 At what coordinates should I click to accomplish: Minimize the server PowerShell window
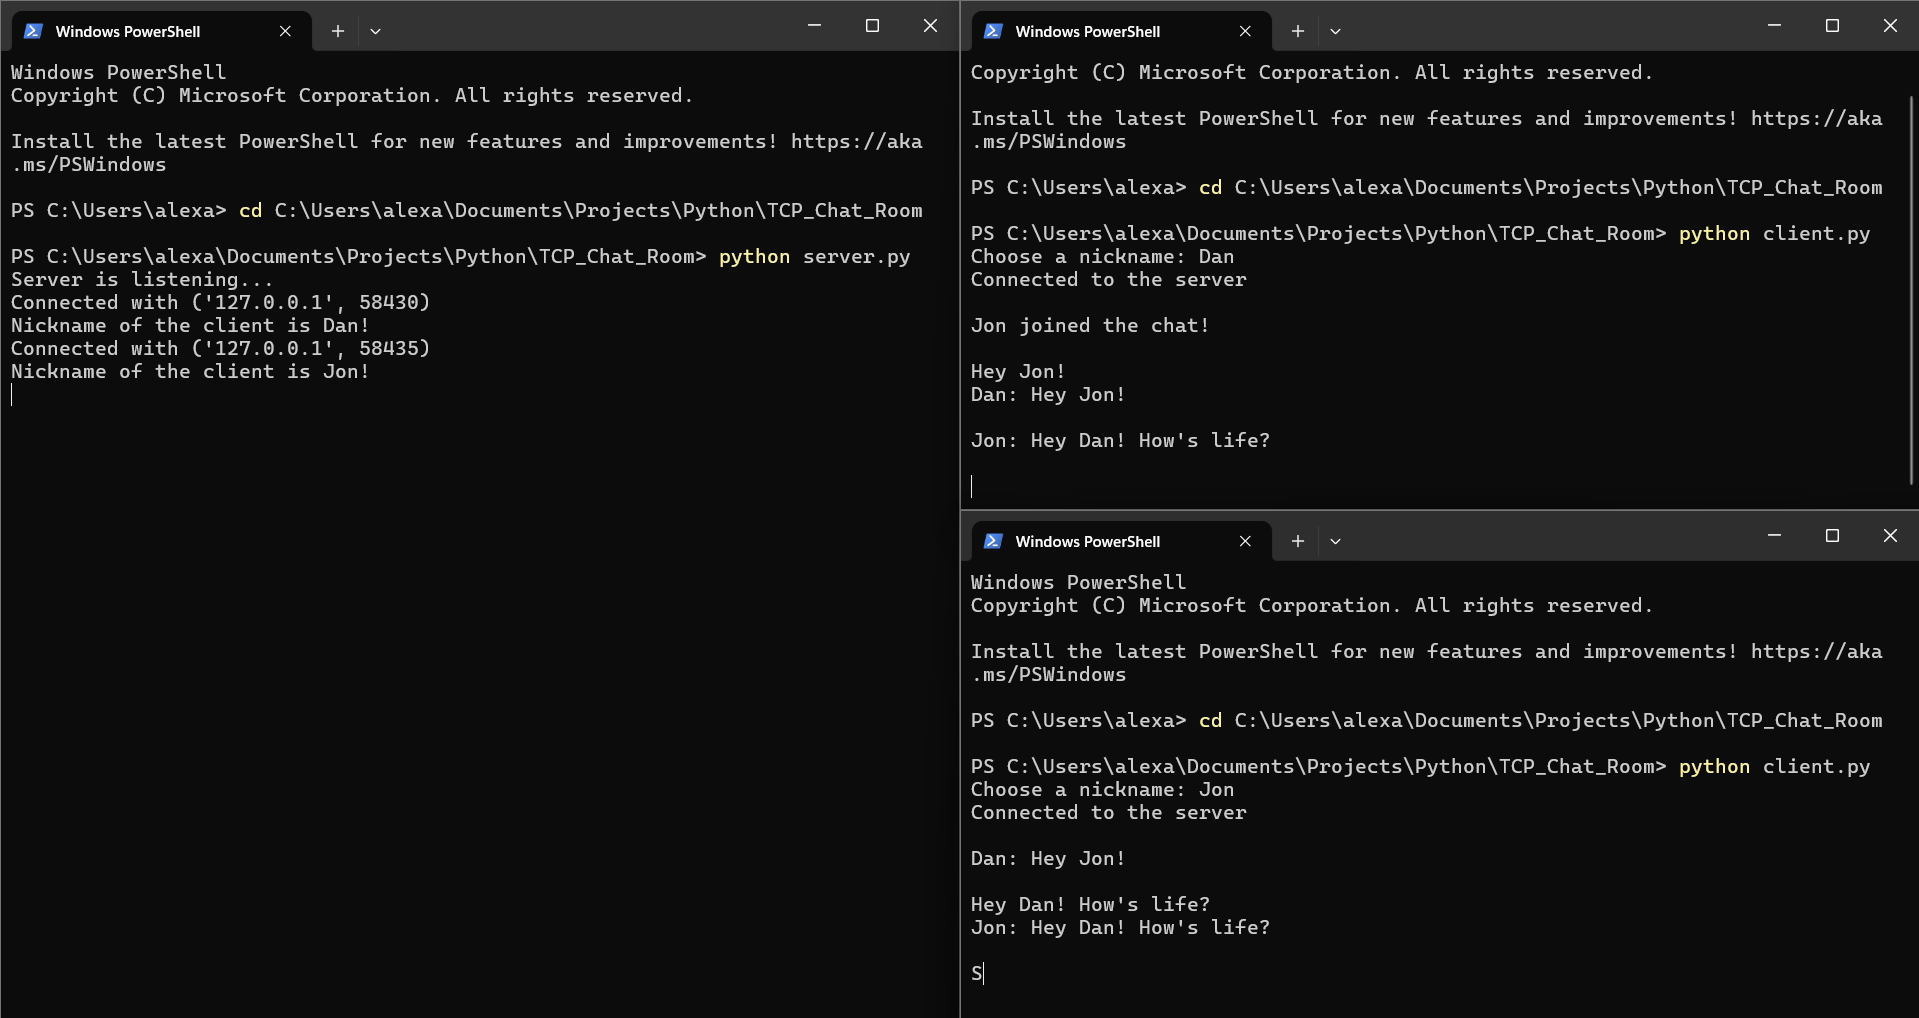(x=814, y=26)
